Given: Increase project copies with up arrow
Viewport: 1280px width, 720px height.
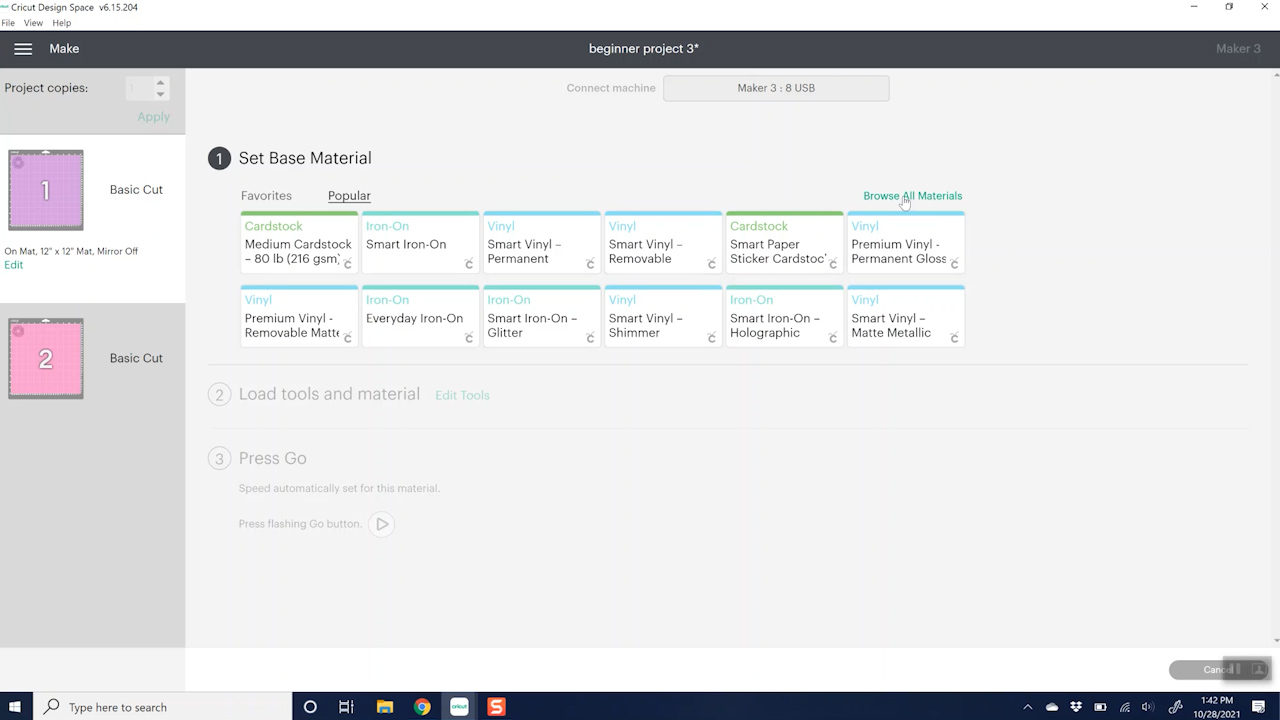Looking at the screenshot, I should 160,83.
